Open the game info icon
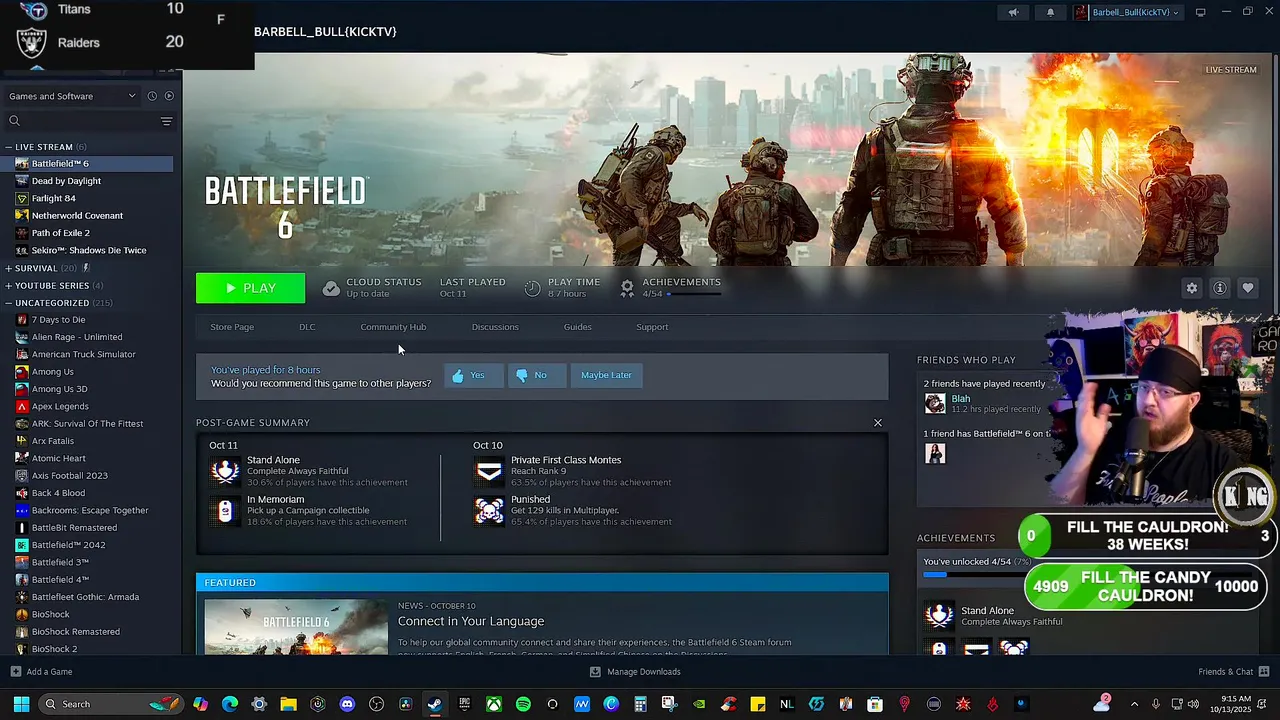The width and height of the screenshot is (1280, 720). (1220, 288)
